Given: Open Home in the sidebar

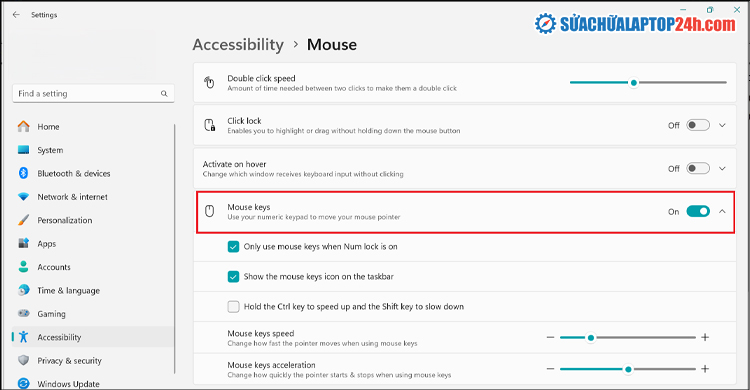Looking at the screenshot, I should click(x=93, y=126).
